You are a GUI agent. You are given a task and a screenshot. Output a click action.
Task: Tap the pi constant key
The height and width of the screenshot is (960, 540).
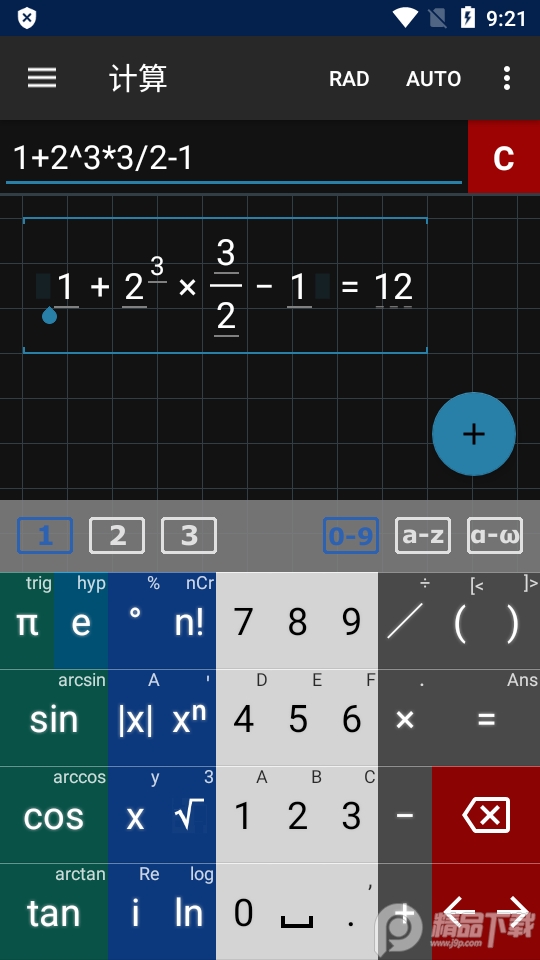(x=27, y=621)
